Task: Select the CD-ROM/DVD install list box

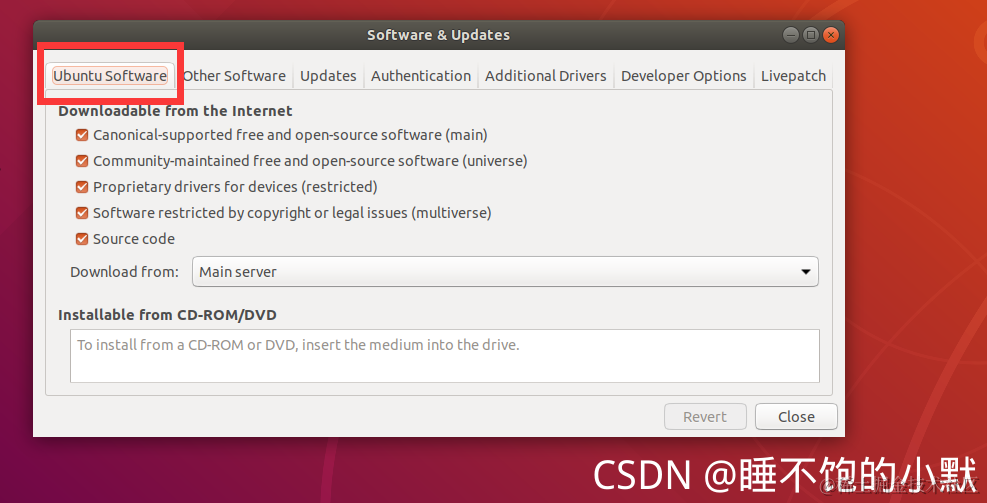Action: pyautogui.click(x=444, y=356)
